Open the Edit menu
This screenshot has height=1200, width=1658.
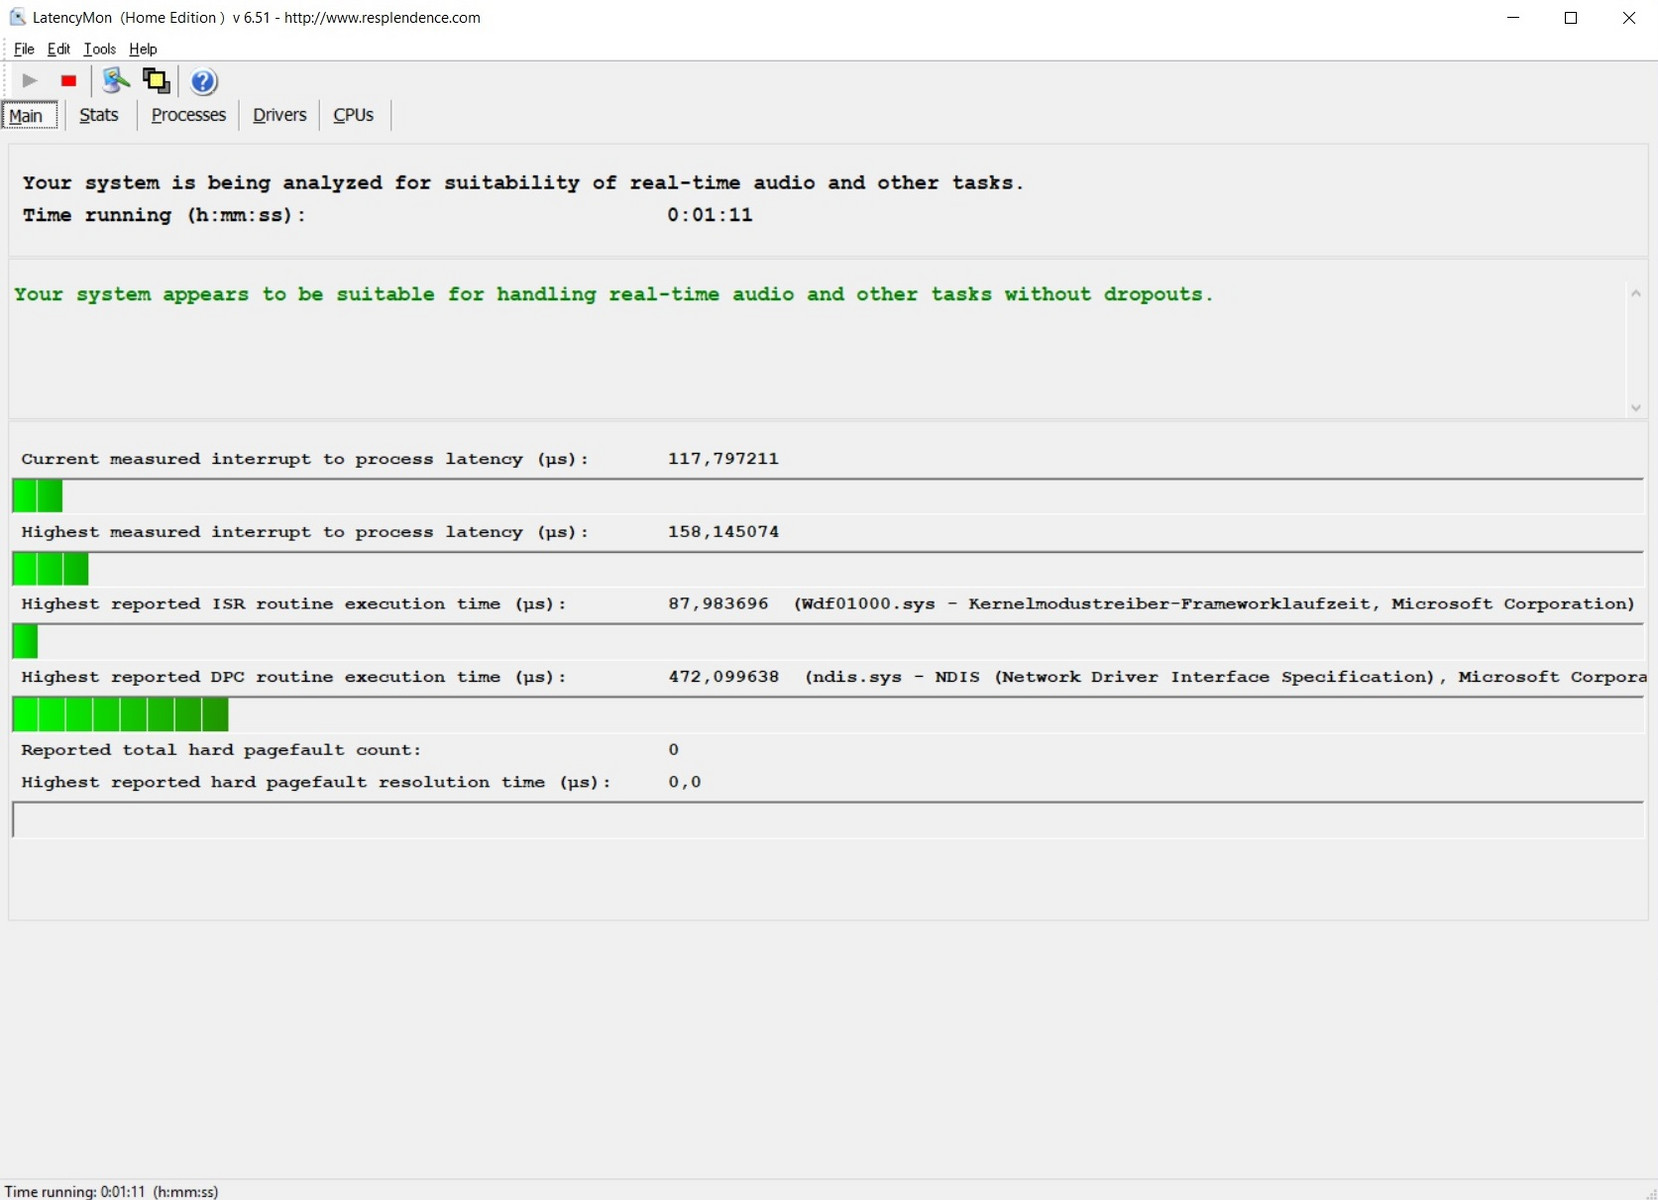click(x=59, y=49)
